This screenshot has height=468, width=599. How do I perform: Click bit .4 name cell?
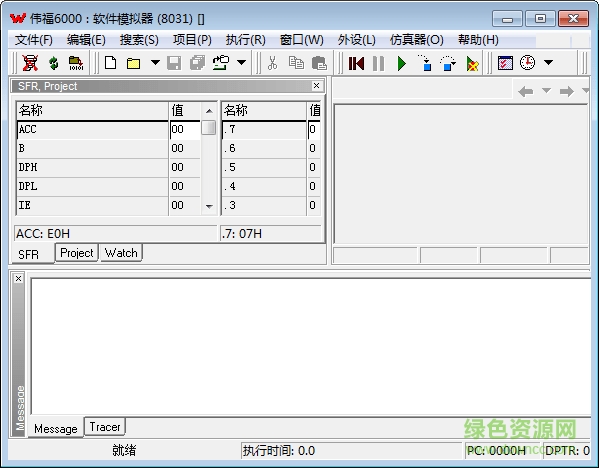click(264, 186)
